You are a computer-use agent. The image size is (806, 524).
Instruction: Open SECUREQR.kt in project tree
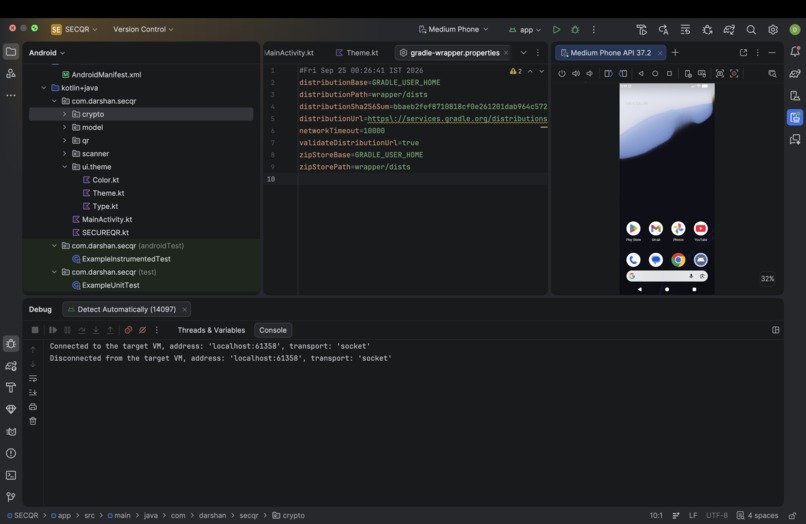point(105,232)
